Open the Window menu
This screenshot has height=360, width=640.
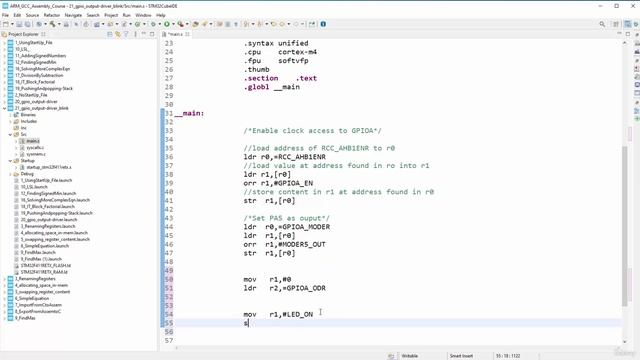click(143, 15)
